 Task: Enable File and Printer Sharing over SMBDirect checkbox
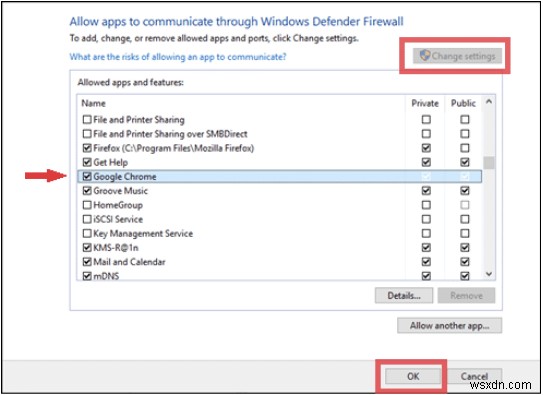pos(87,134)
